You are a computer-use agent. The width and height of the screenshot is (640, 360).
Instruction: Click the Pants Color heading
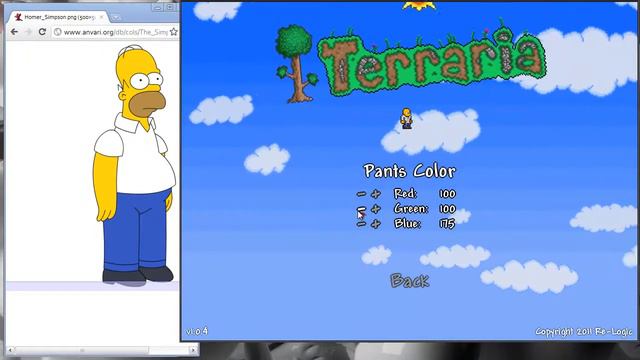(409, 171)
